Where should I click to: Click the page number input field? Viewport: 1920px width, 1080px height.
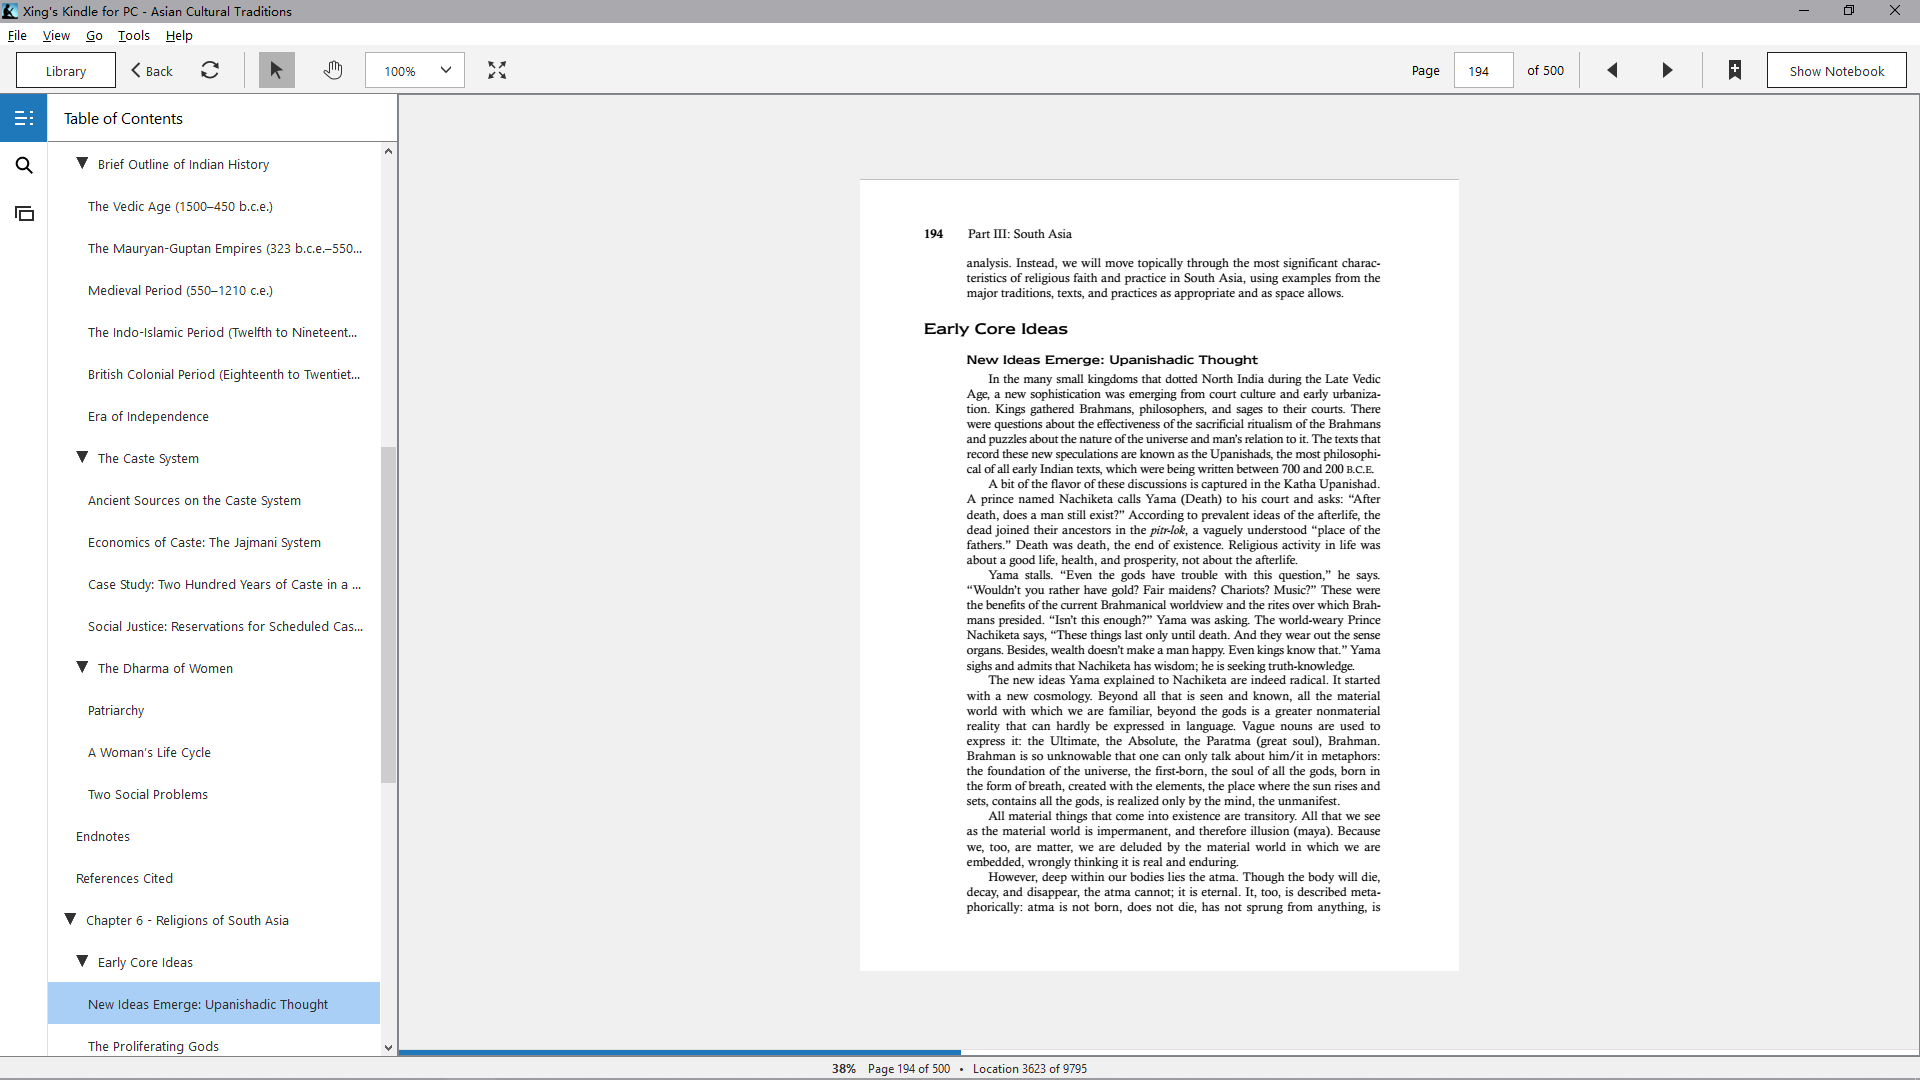coord(1483,70)
